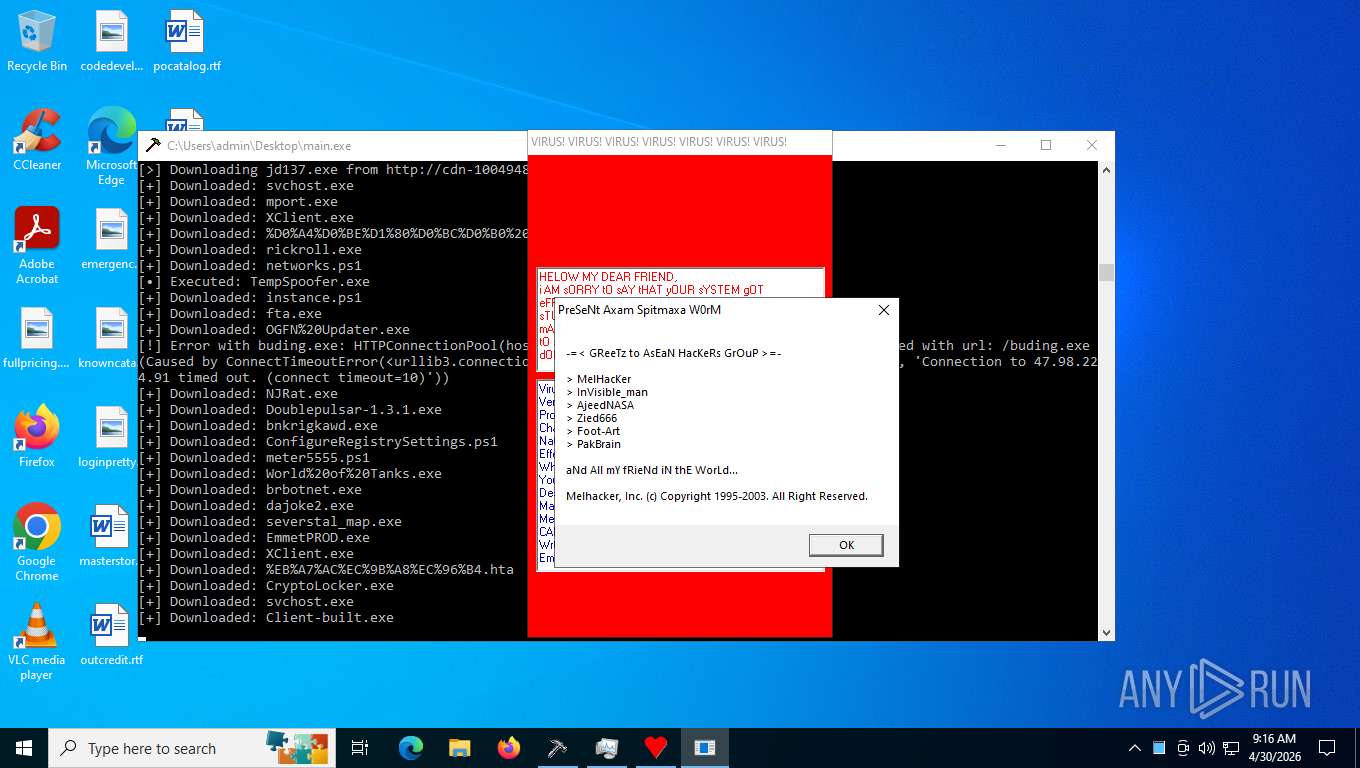Open Task View on the taskbar
This screenshot has height=768, width=1360.
[361, 748]
